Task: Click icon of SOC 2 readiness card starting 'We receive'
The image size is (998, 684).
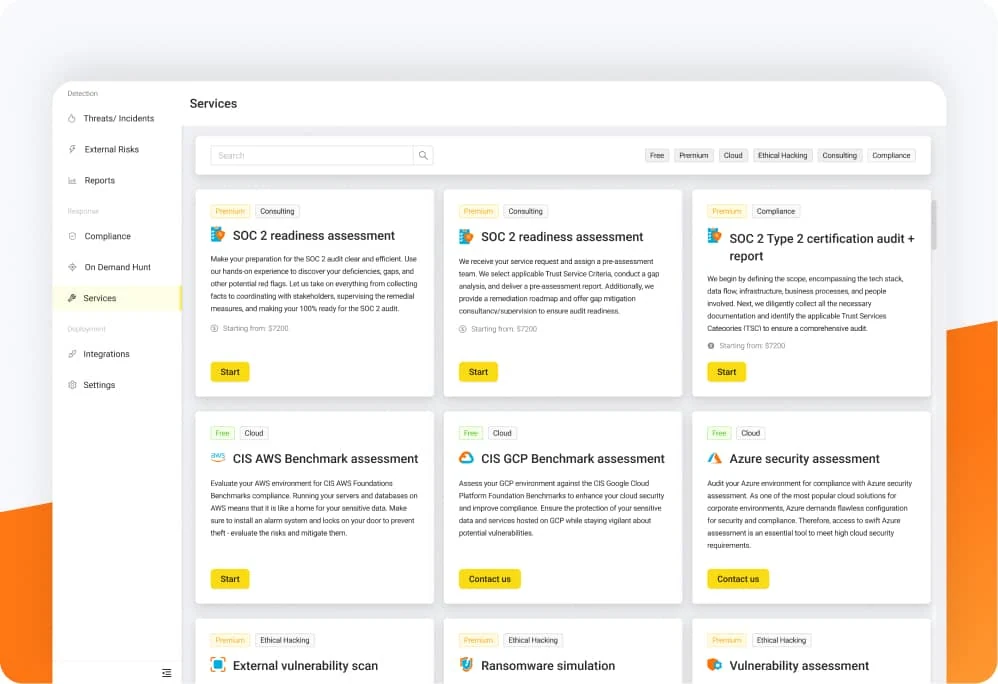Action: coord(467,237)
